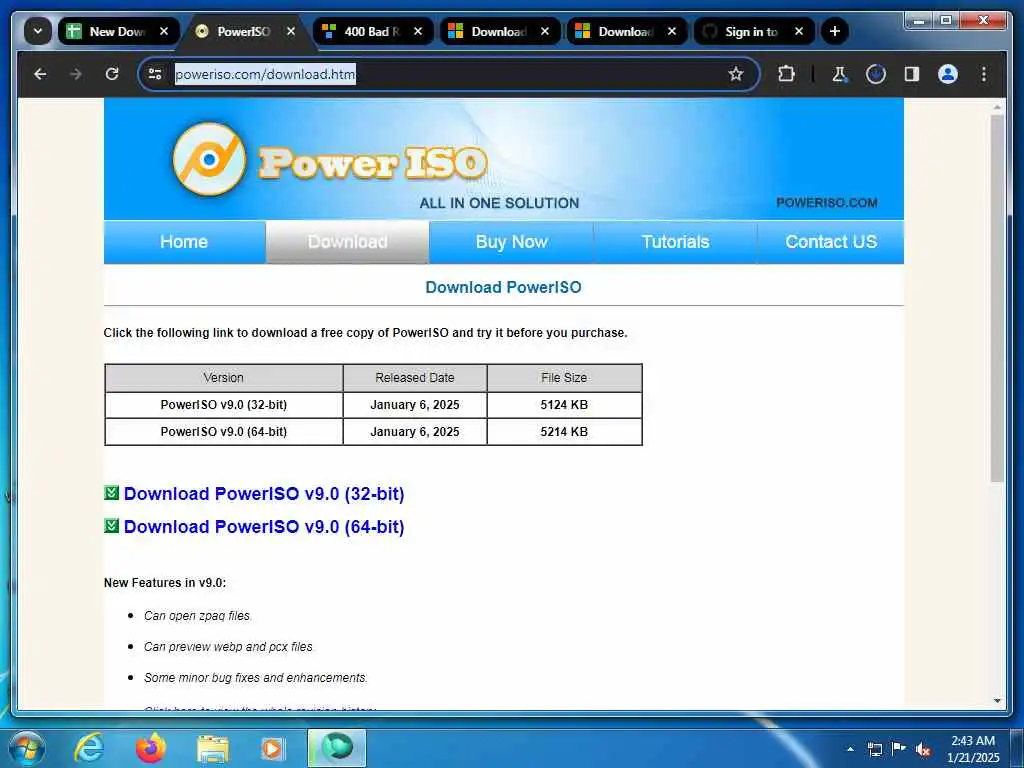
Task: Click the PowerISO v9.0 (32-bit) table cell
Action: [224, 405]
